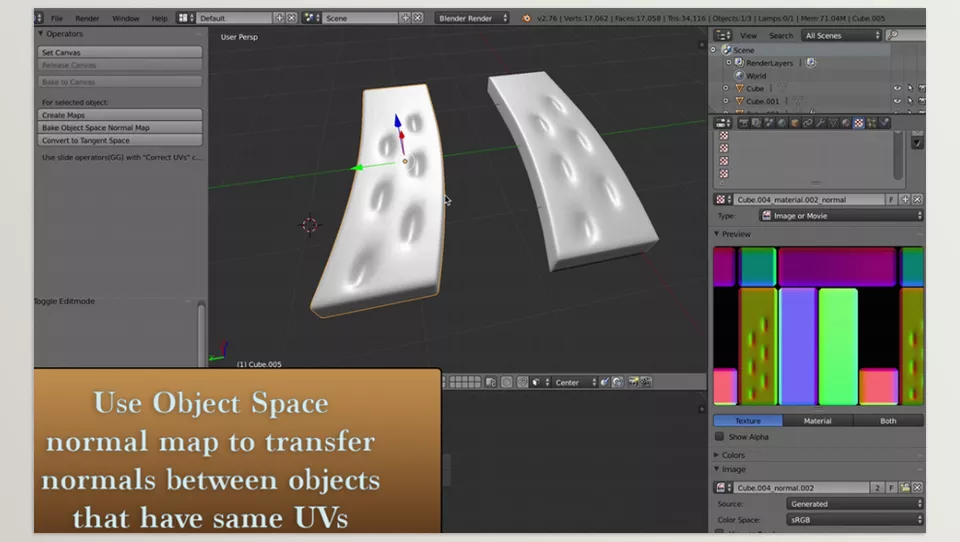Open the Window menu
This screenshot has height=542, width=960.
126,18
